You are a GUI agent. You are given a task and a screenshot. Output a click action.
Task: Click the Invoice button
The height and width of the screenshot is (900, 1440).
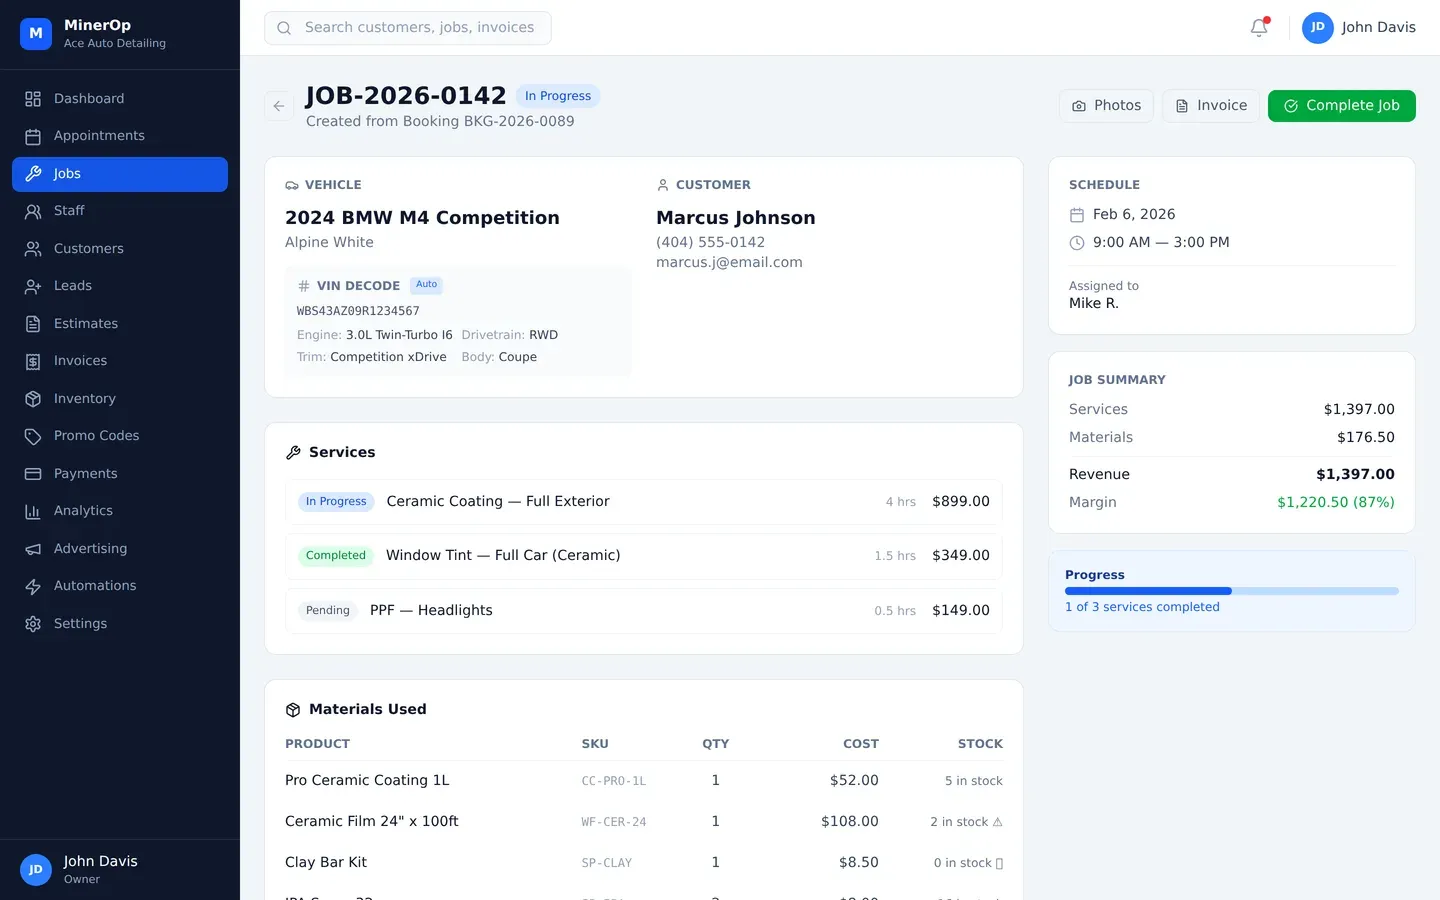click(1210, 105)
